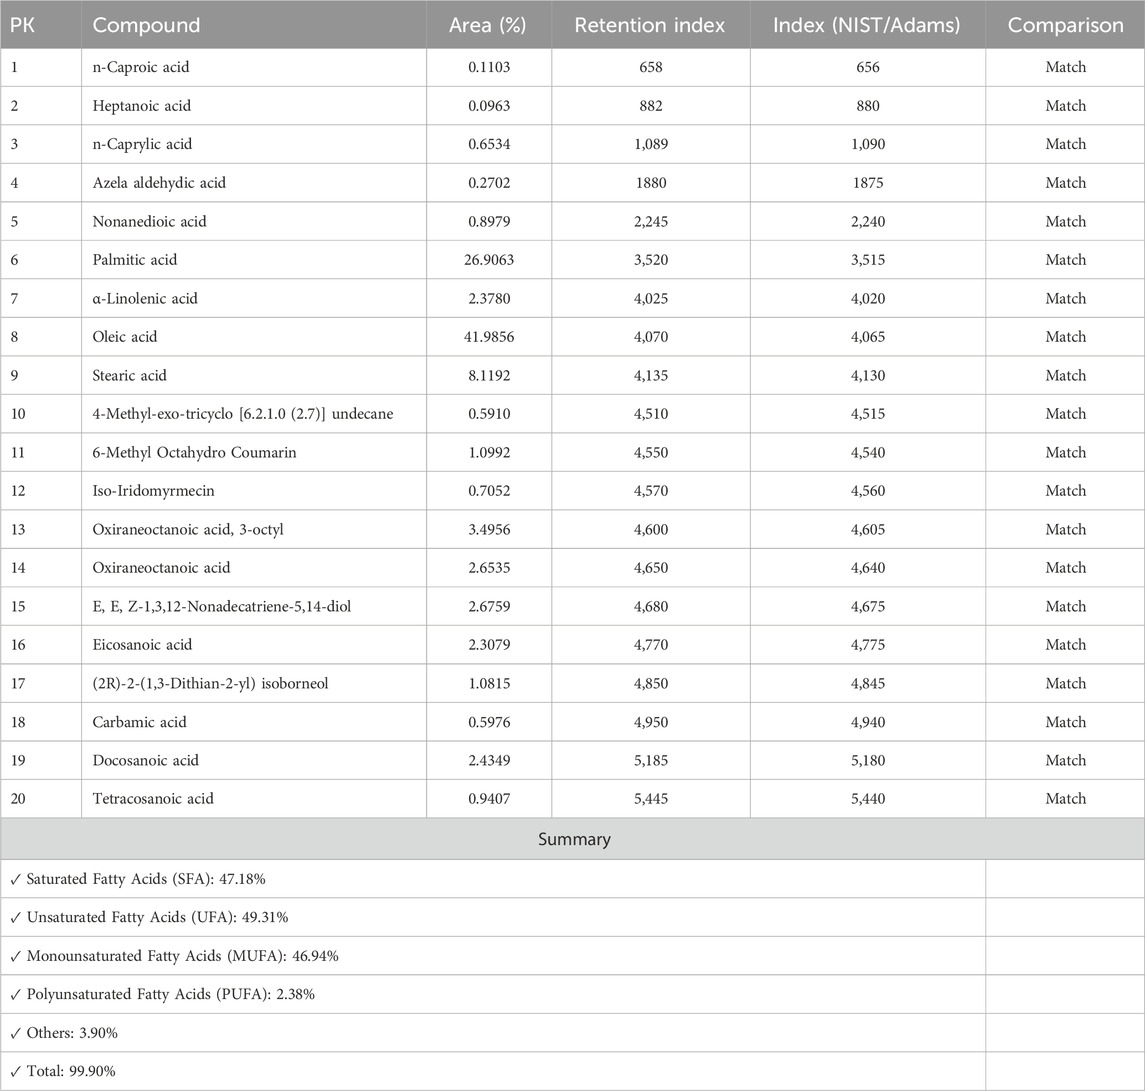Click NIST index value '656'
The width and height of the screenshot is (1145, 1091).
pos(868,67)
